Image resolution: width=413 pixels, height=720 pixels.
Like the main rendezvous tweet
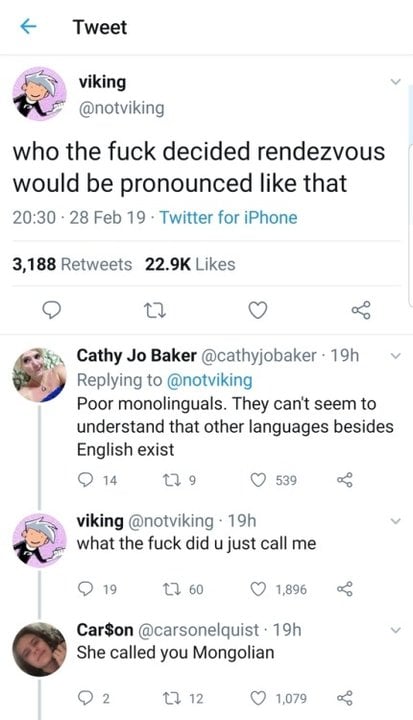(x=258, y=311)
